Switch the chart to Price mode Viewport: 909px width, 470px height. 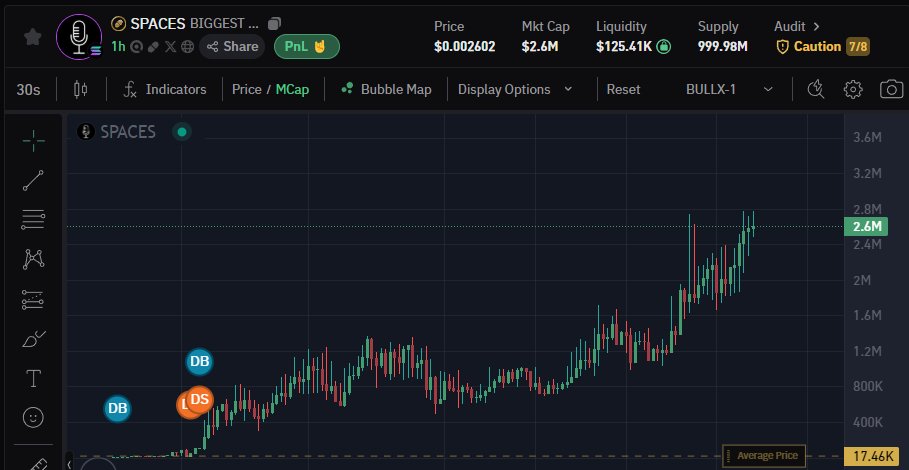click(246, 89)
